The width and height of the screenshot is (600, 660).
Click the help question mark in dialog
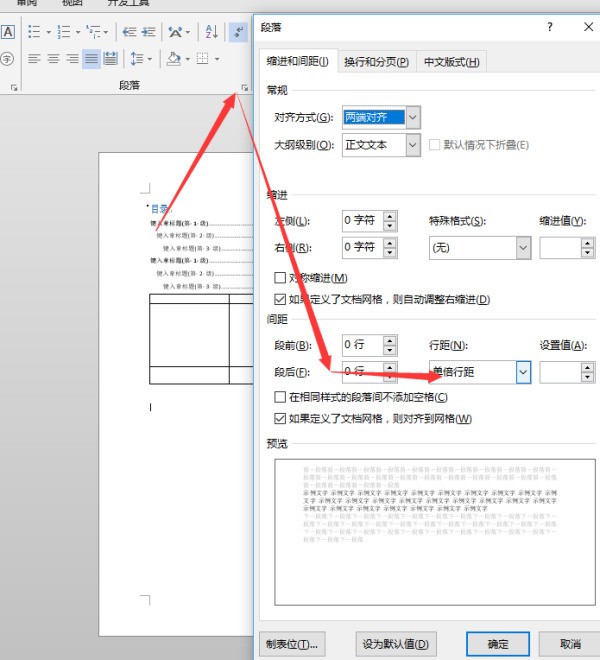point(550,27)
